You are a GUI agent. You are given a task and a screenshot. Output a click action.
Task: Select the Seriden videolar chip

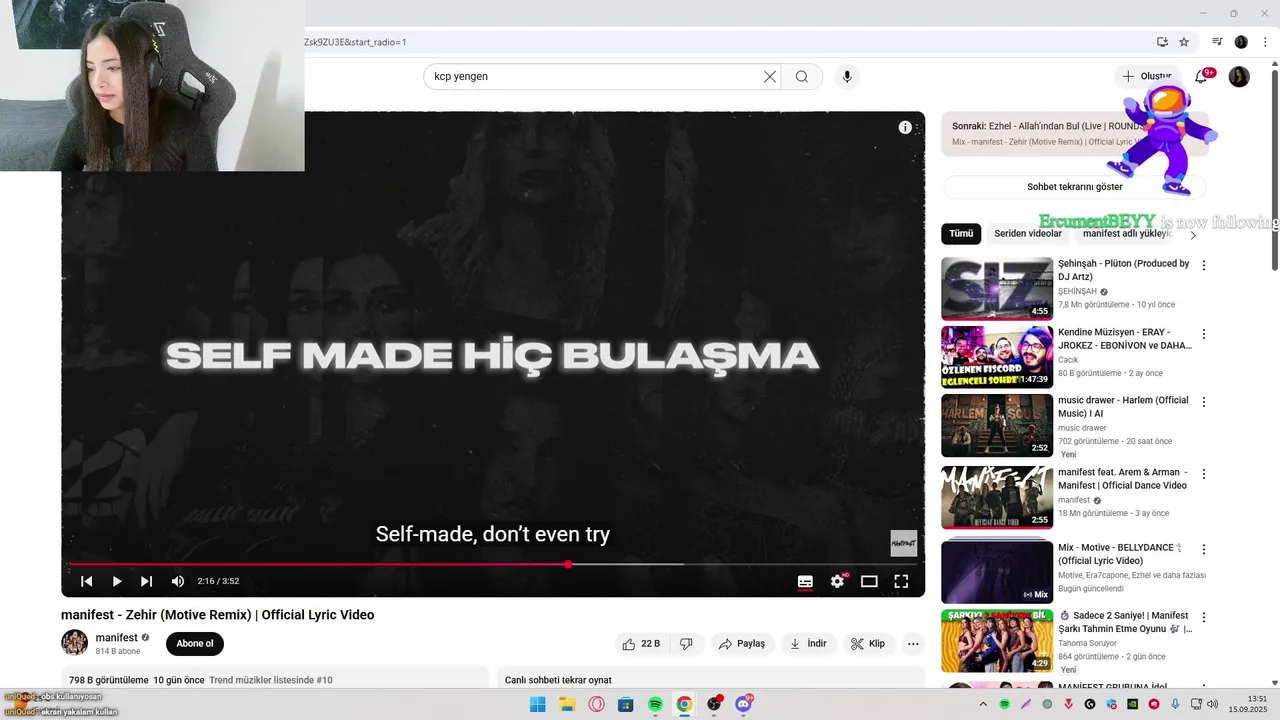click(1028, 234)
